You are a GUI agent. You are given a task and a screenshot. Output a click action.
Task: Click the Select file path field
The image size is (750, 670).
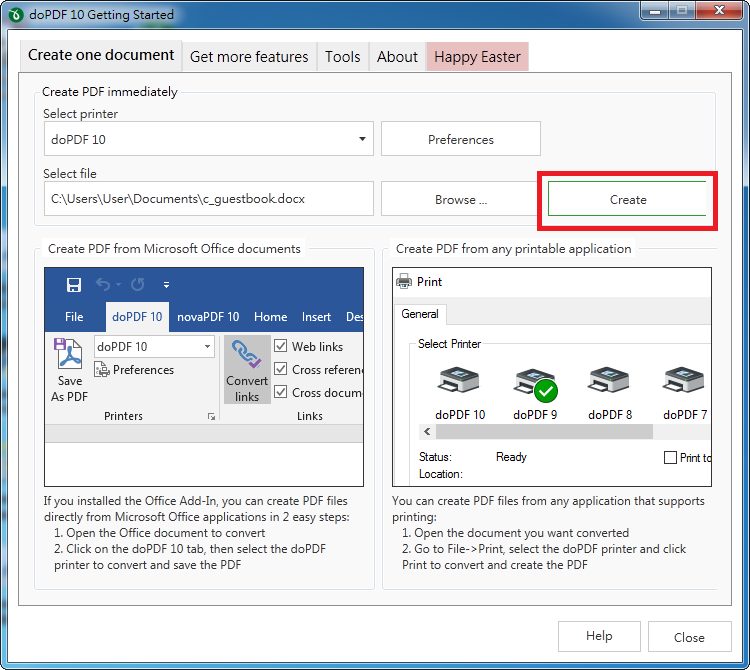[209, 198]
